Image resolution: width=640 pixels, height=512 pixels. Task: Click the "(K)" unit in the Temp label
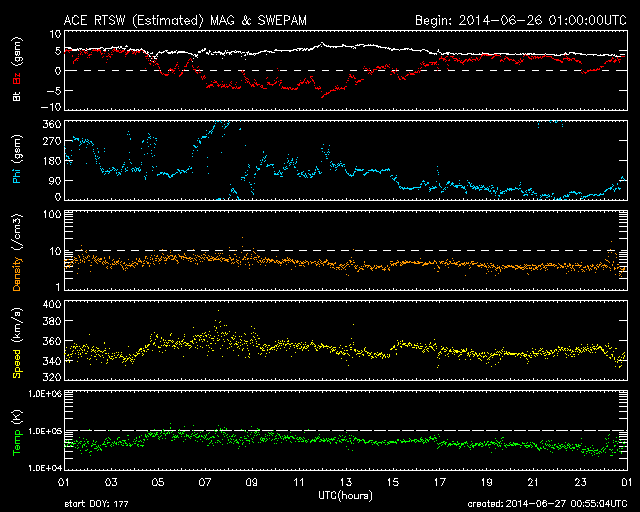(x=17, y=417)
